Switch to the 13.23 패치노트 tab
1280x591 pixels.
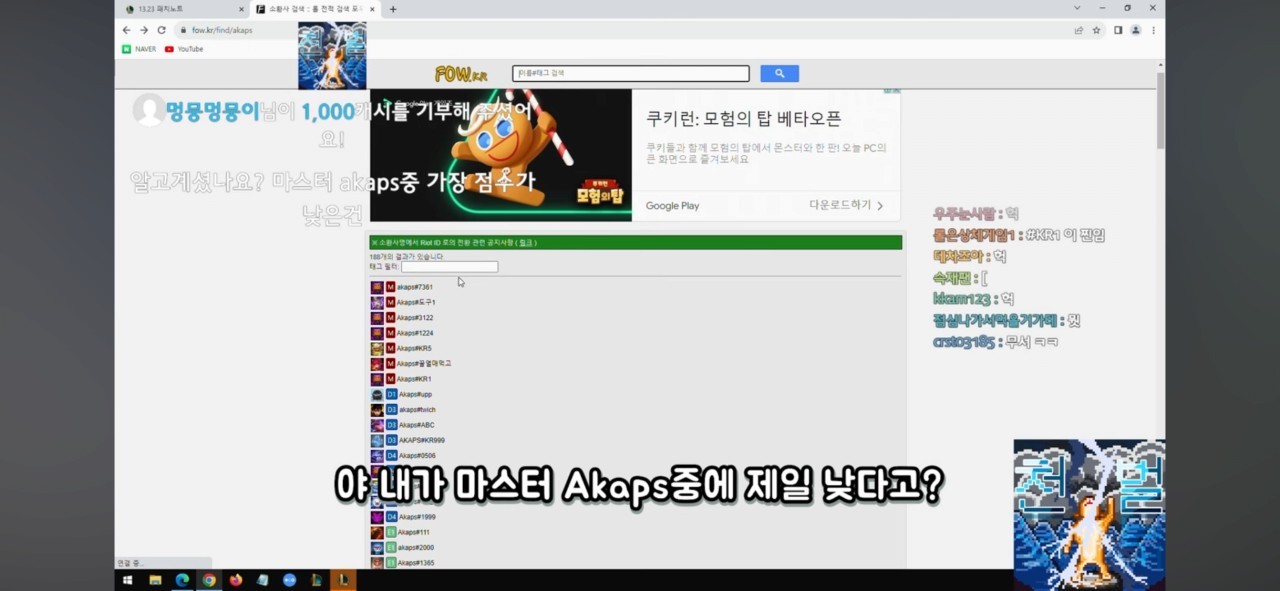tap(180, 9)
